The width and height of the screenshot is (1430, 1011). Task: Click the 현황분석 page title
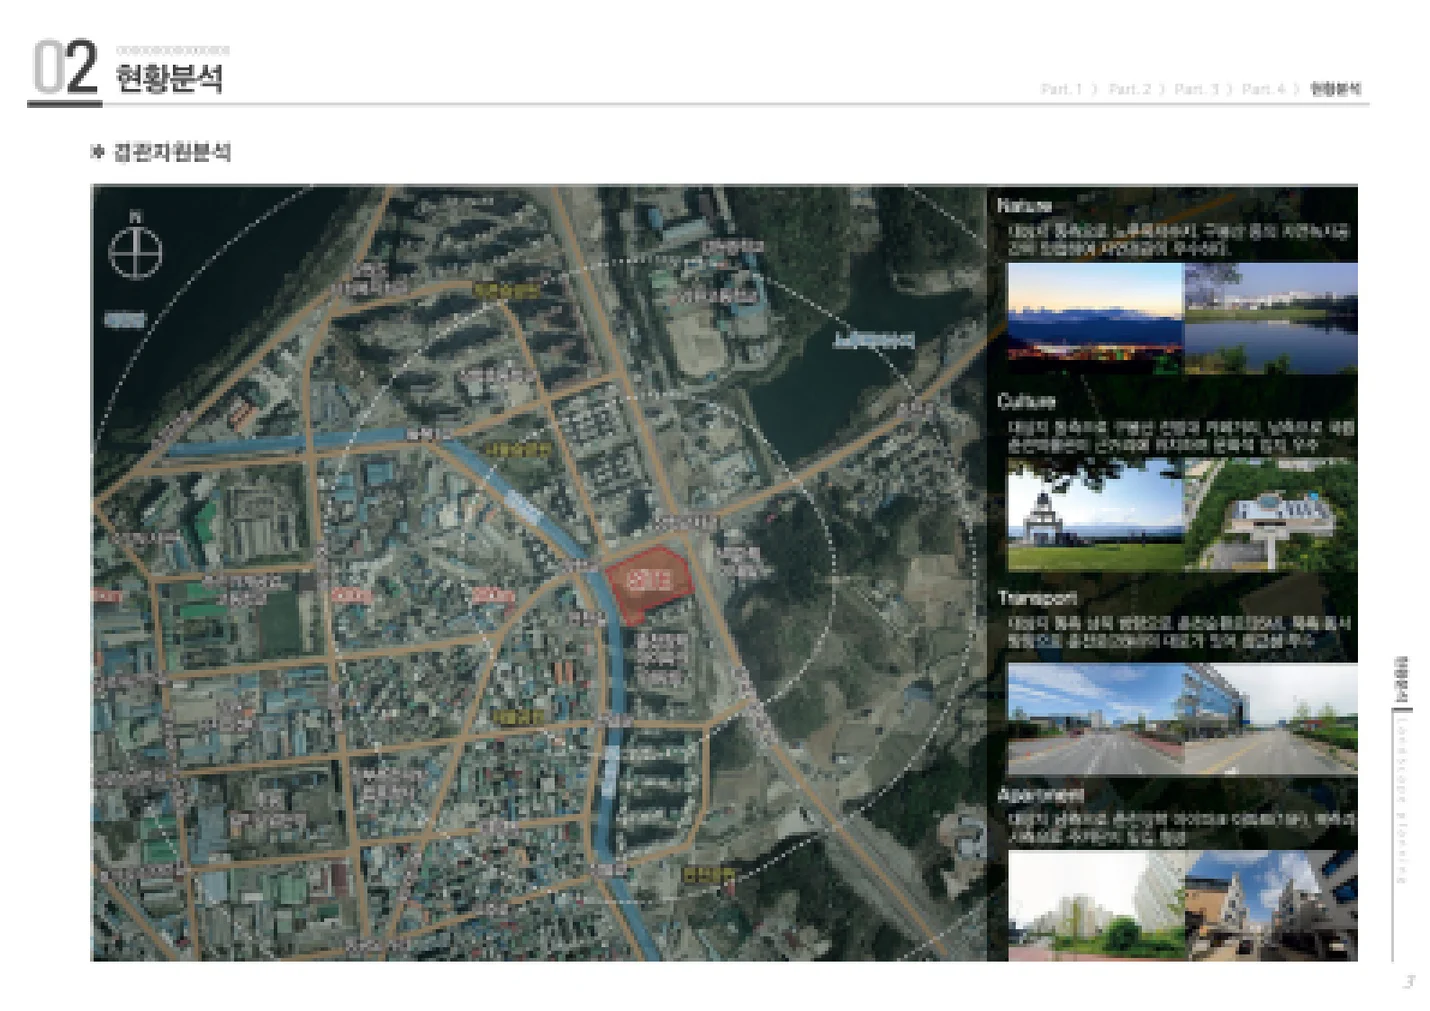coord(169,78)
